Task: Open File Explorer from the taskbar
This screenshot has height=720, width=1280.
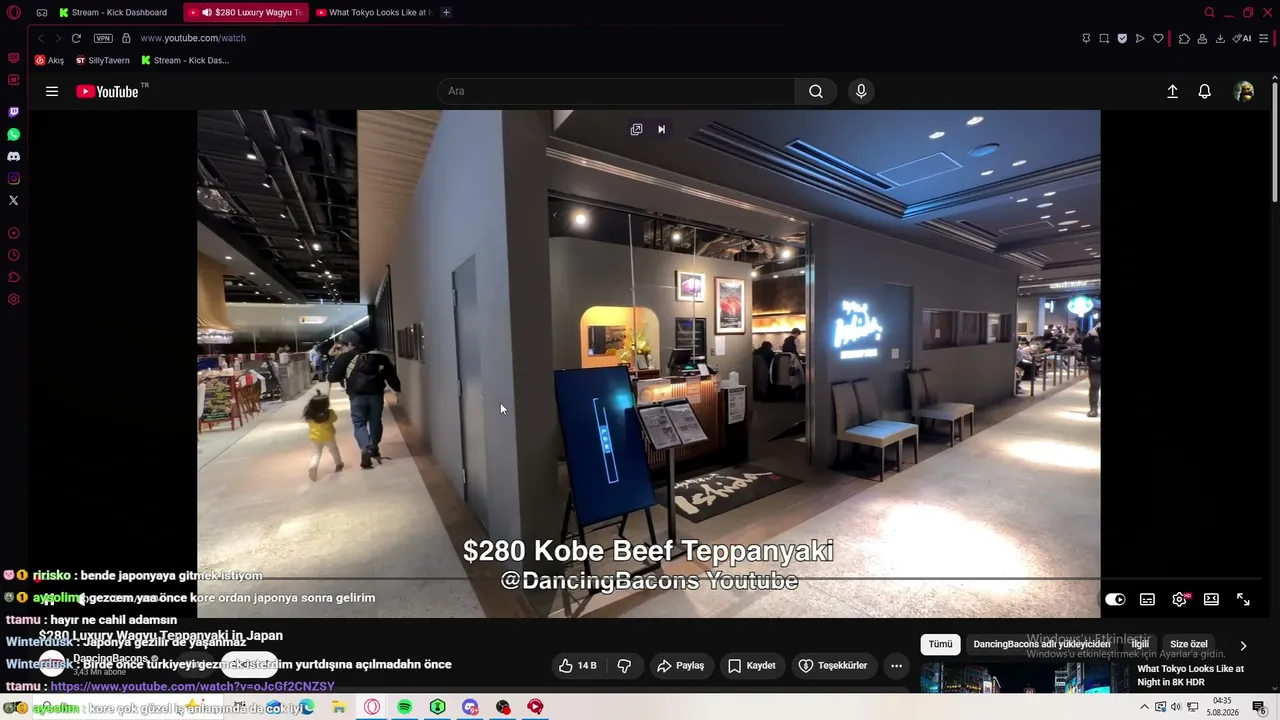Action: tap(339, 707)
